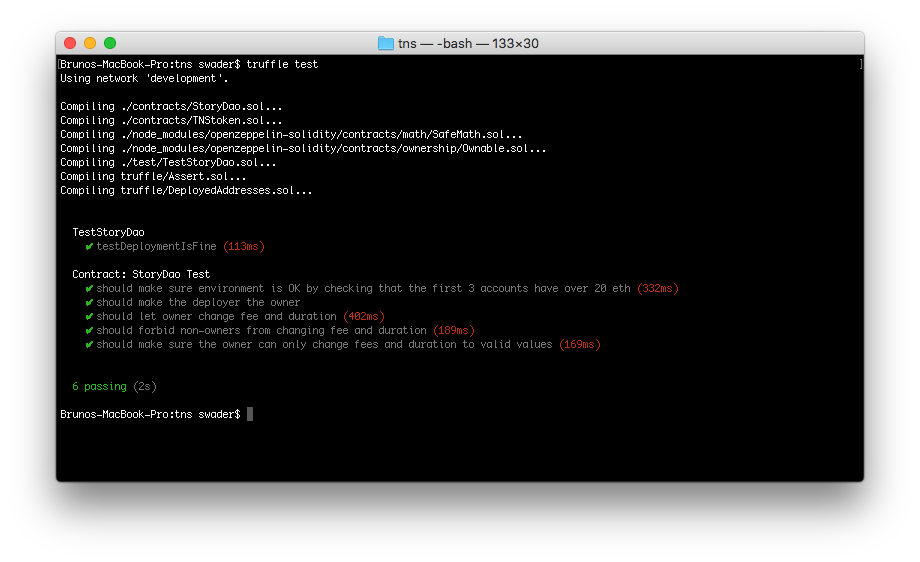Click the folder icon in title bar
920x562 pixels.
point(385,43)
